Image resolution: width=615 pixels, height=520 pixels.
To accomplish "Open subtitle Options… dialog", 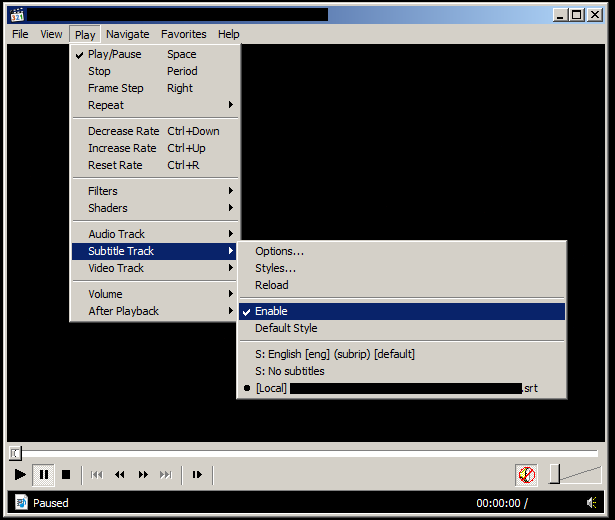I will point(402,251).
